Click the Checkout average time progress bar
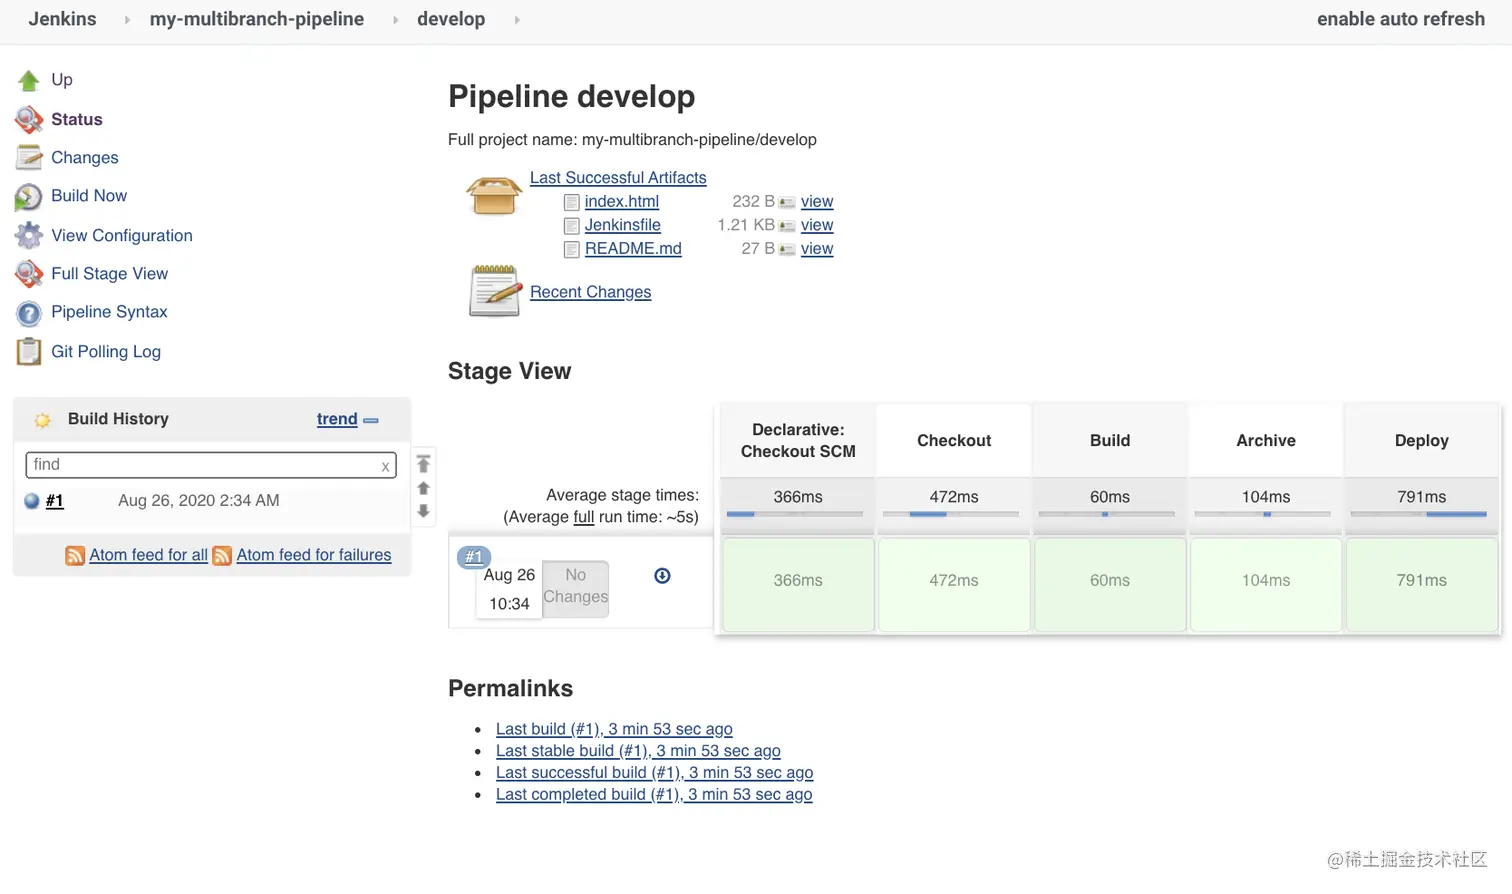The height and width of the screenshot is (894, 1512). [951, 514]
